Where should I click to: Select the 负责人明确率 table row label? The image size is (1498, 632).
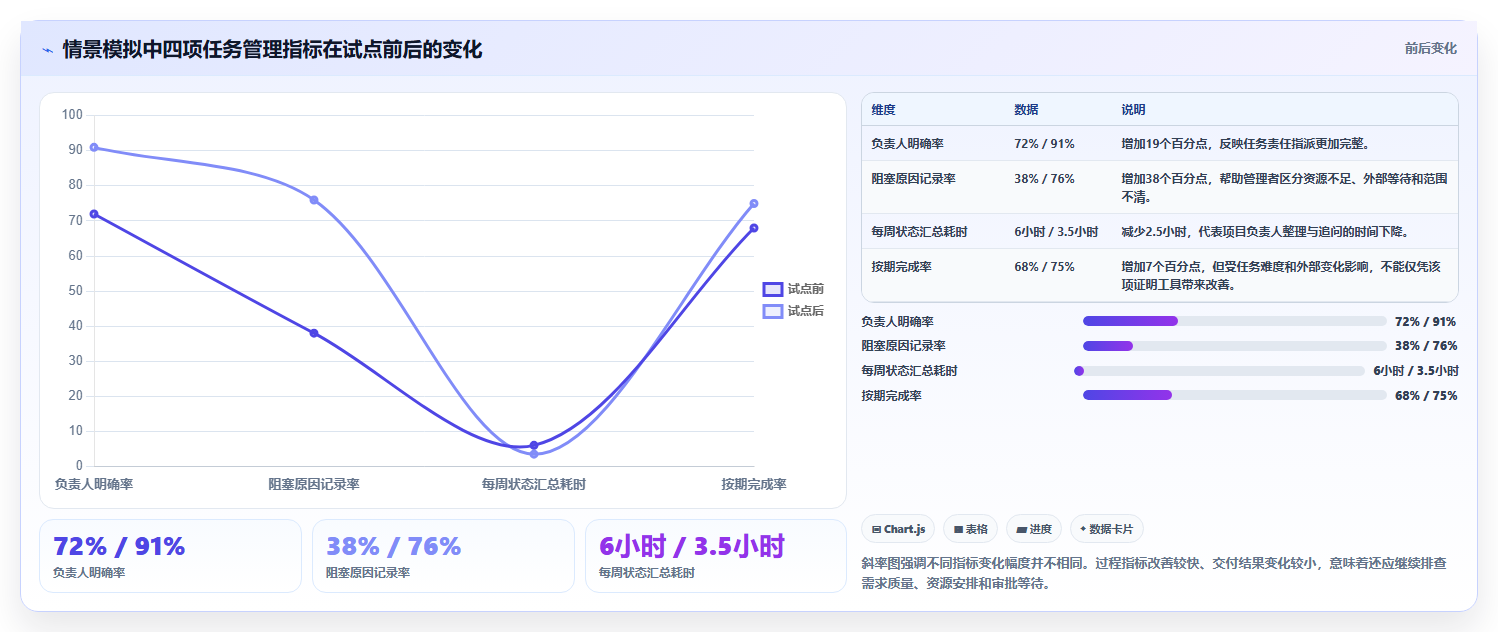pos(907,144)
